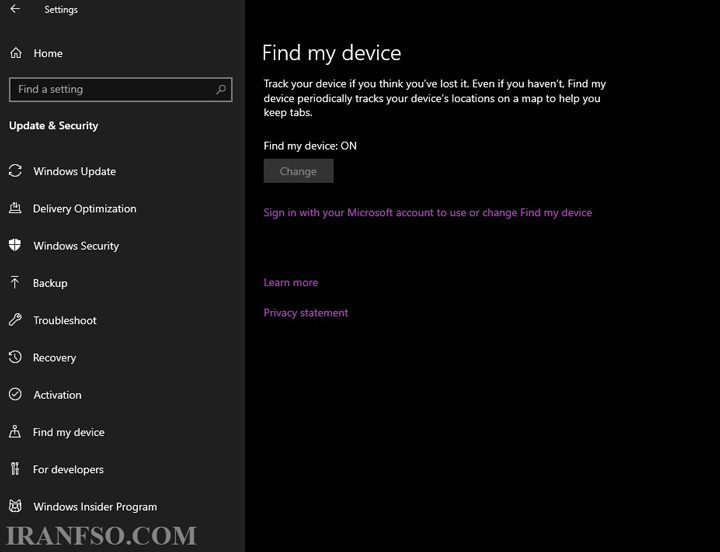Click the magnifier icon in search box
This screenshot has width=720, height=552.
pos(221,89)
